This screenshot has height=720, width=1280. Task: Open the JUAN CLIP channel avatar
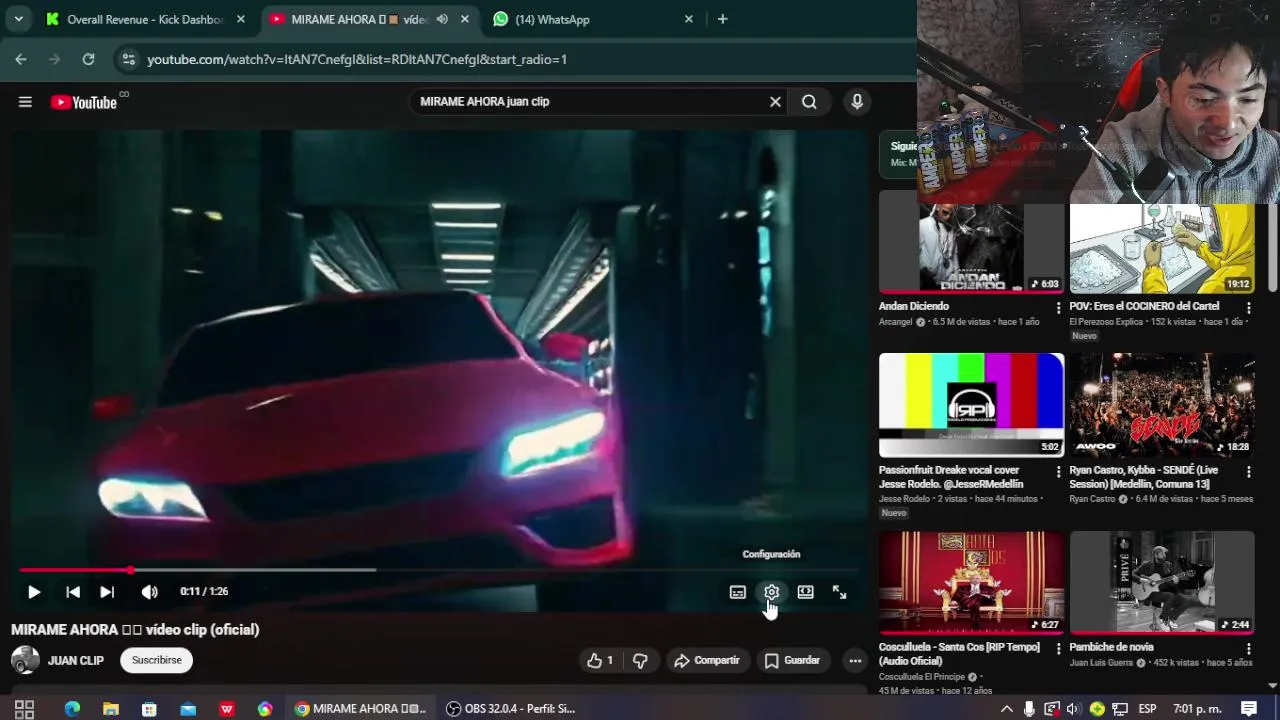coord(25,660)
